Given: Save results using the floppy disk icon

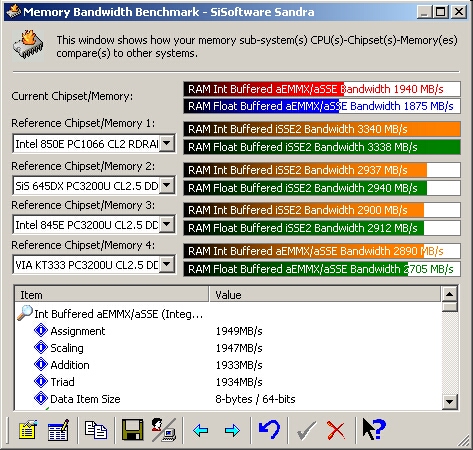Looking at the screenshot, I should [x=132, y=430].
